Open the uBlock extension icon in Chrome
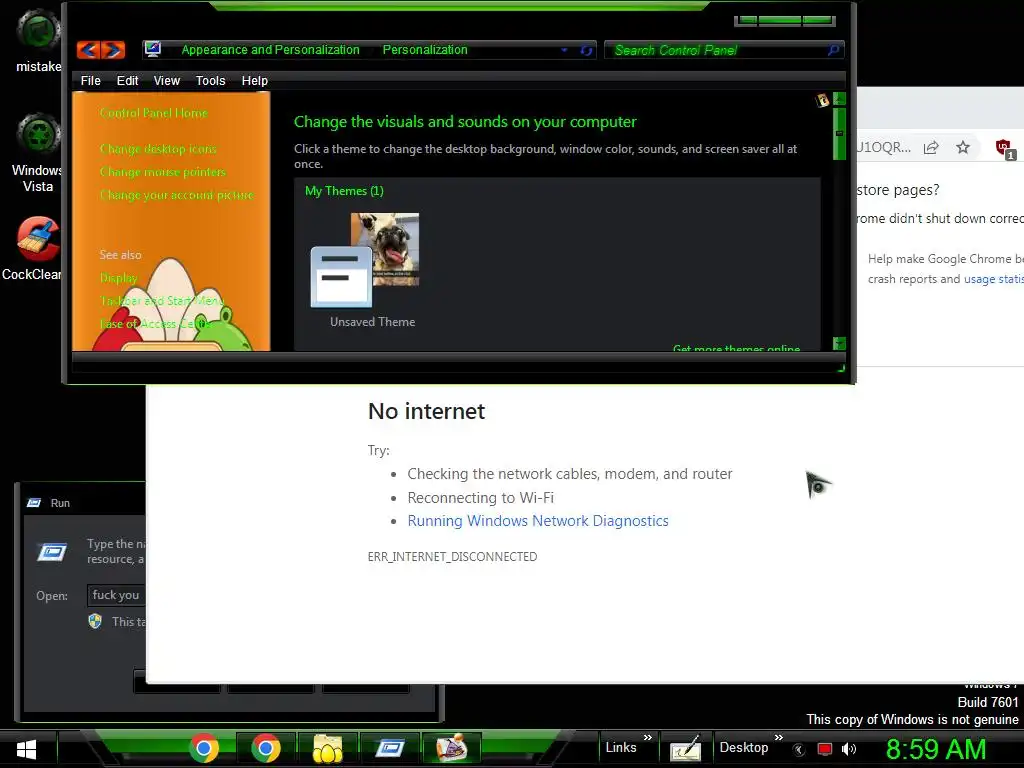This screenshot has height=768, width=1024. click(x=1004, y=149)
